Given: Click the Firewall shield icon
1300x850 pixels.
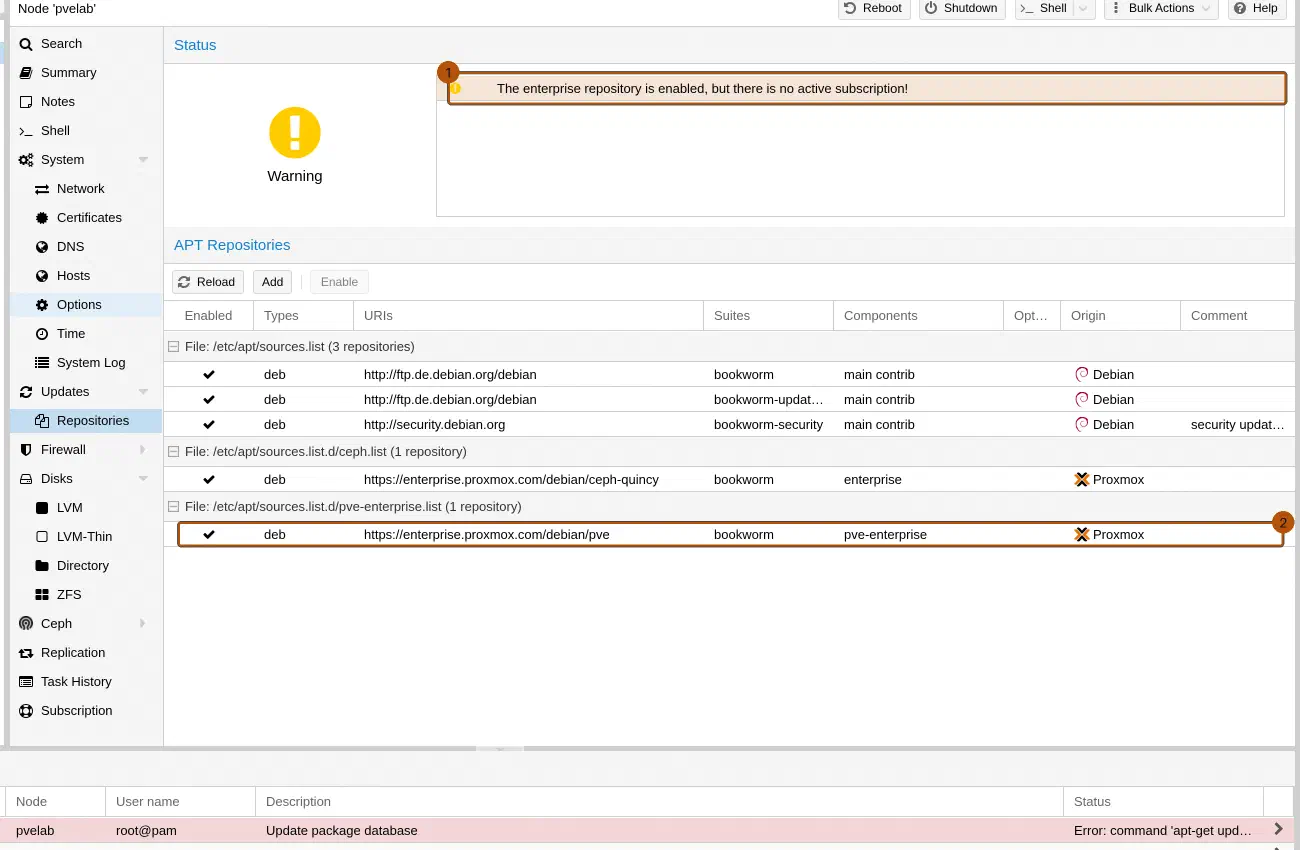Looking at the screenshot, I should coord(26,450).
